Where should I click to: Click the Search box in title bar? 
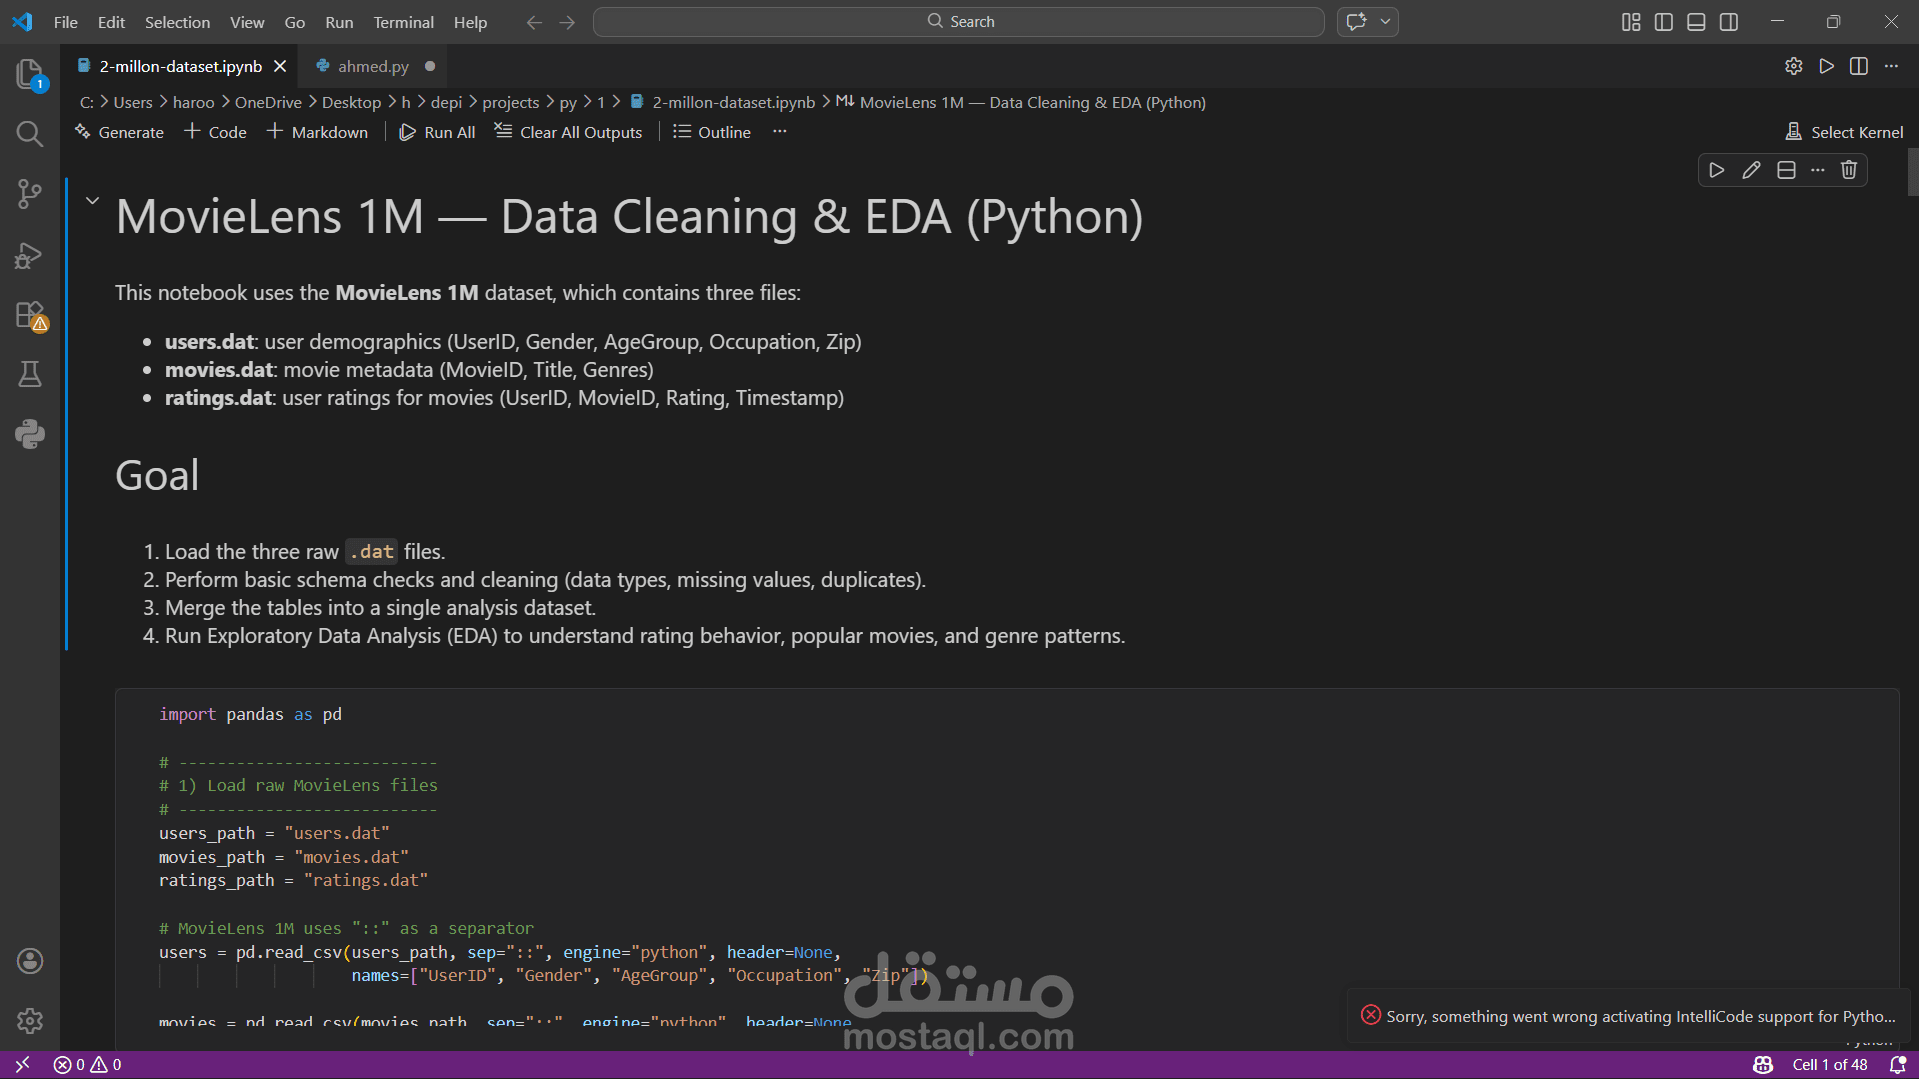click(x=958, y=21)
